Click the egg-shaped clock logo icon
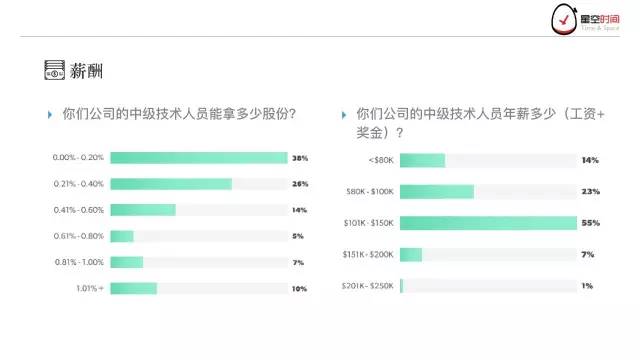 (564, 19)
